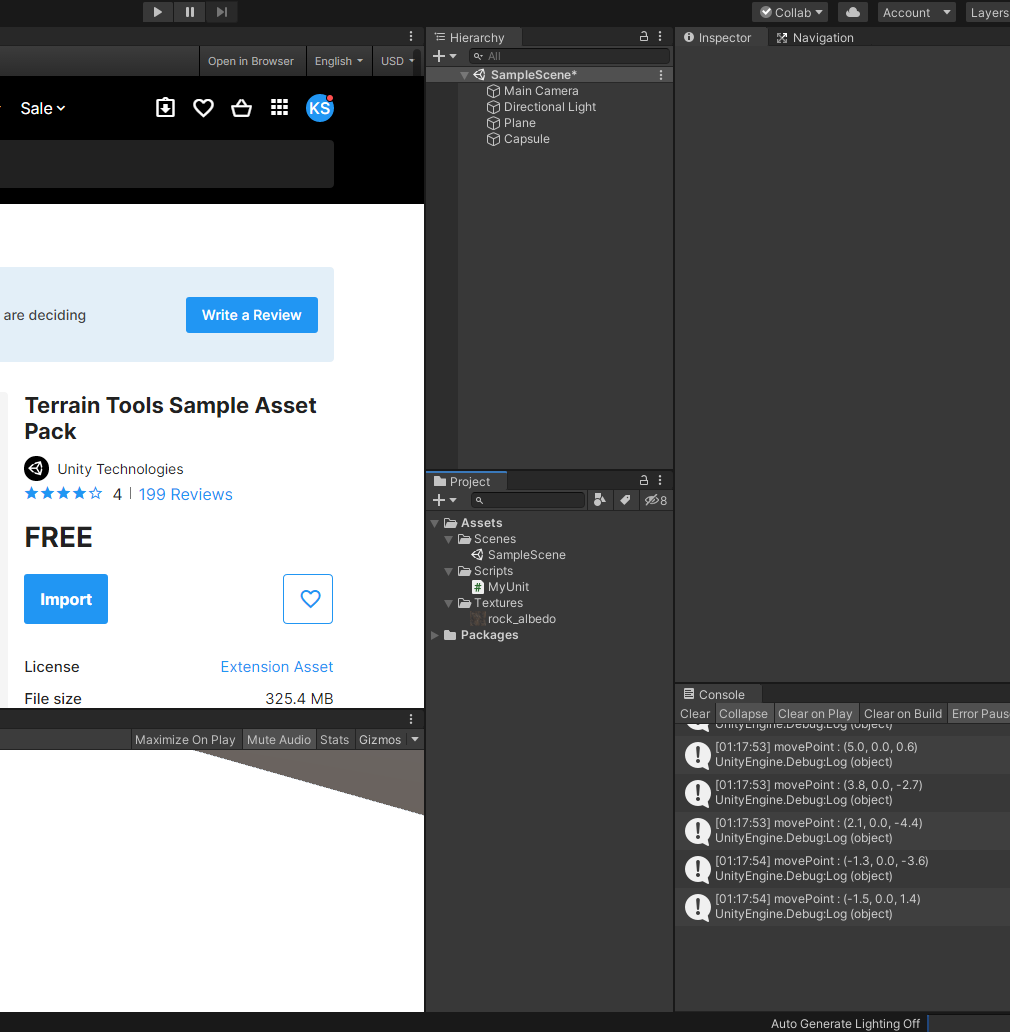Screen dimensions: 1010x1032
Task: Start Play mode with the Play button
Action: pos(158,12)
